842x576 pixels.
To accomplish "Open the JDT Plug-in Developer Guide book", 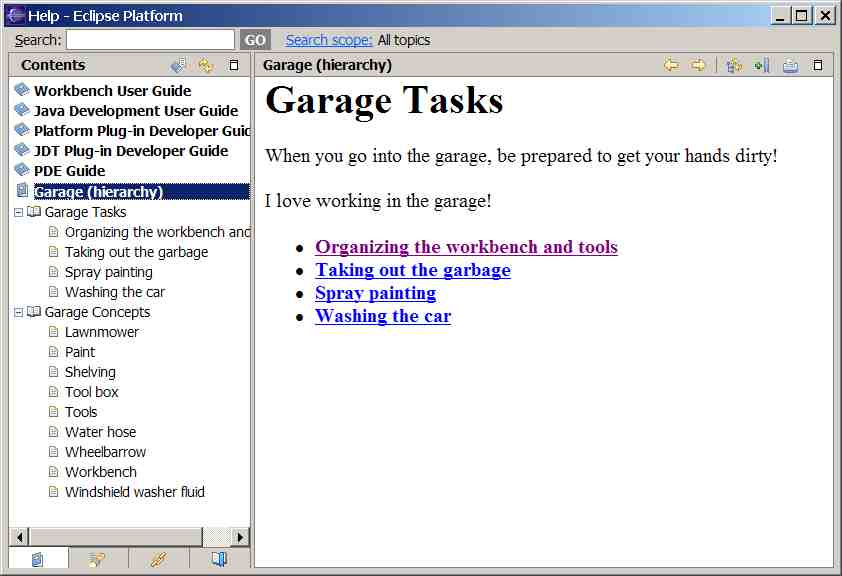I will (131, 151).
